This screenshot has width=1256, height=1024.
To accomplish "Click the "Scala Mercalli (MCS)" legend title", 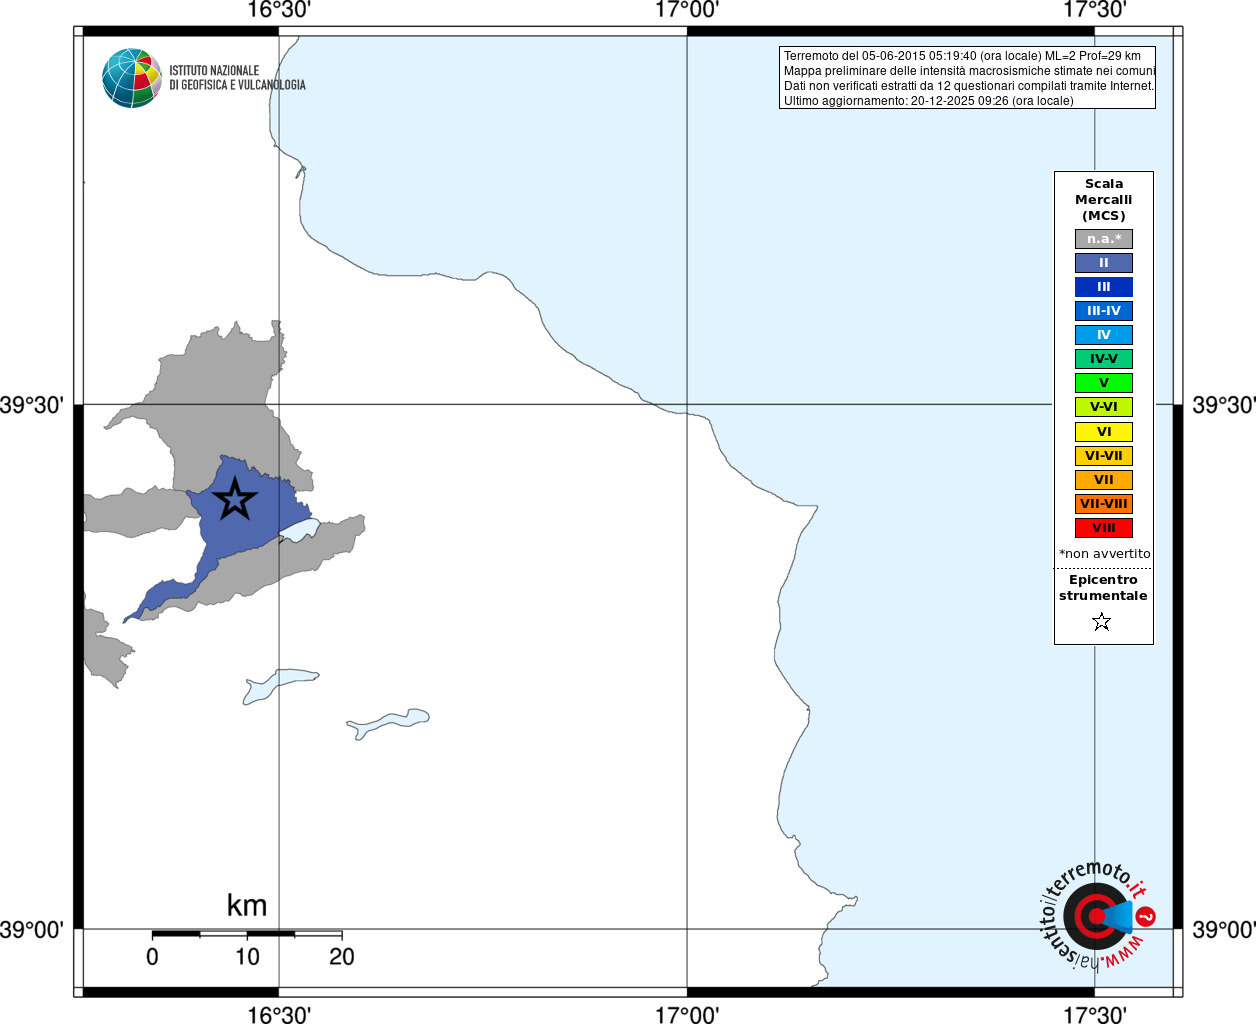I will click(x=1104, y=200).
